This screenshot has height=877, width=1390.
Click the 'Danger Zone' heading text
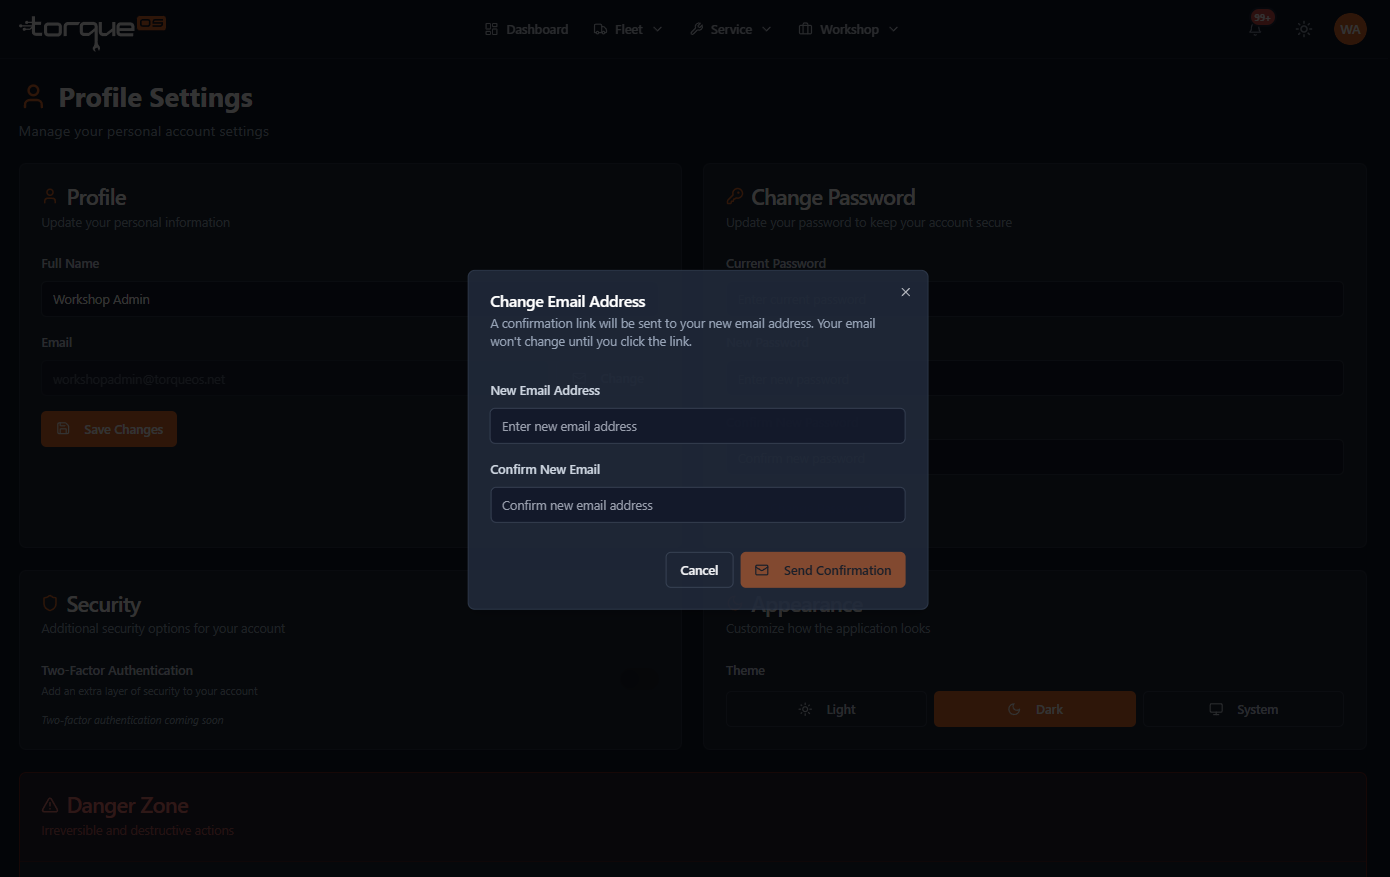click(127, 805)
